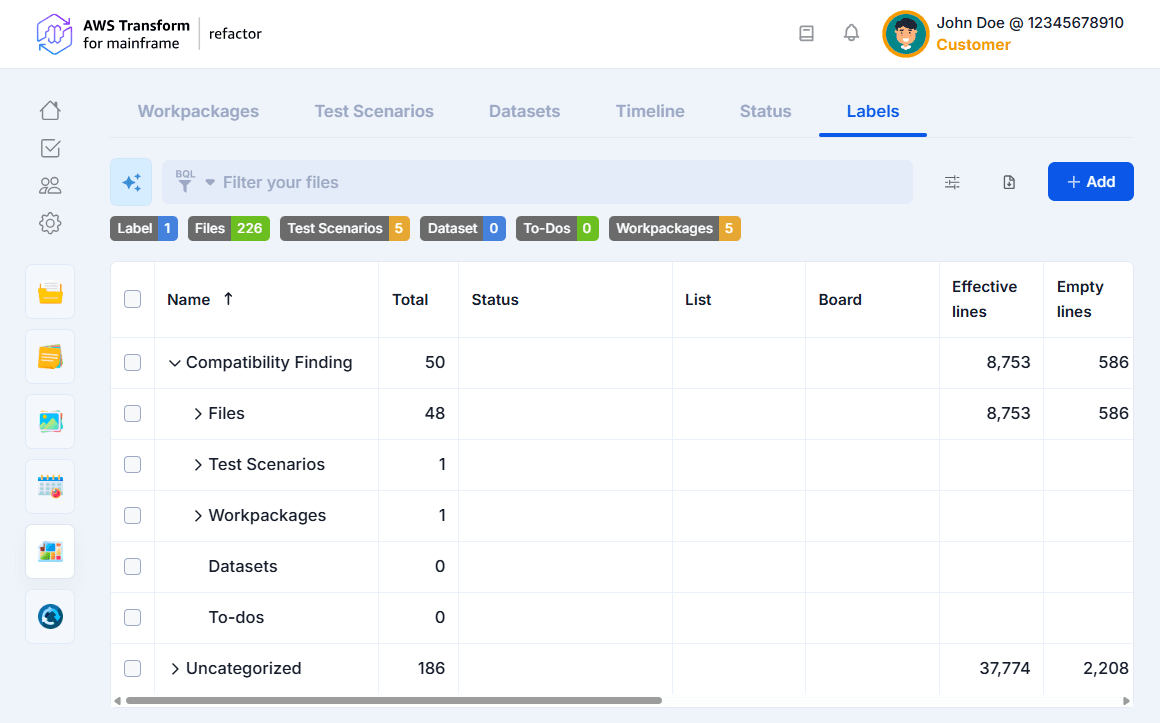Switch to the Workpackages tab
The width and height of the screenshot is (1160, 723).
point(198,111)
